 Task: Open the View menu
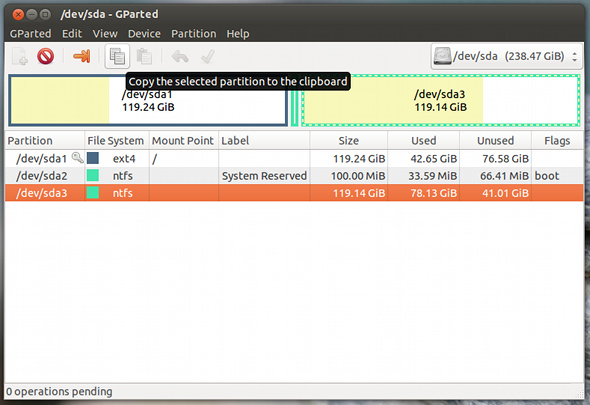coord(105,34)
